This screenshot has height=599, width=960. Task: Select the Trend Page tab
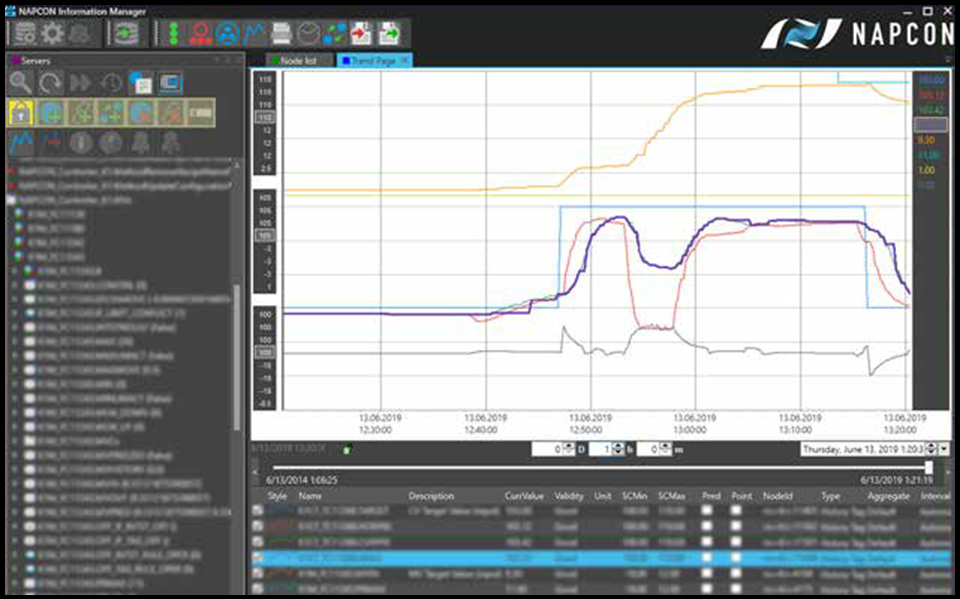(373, 61)
